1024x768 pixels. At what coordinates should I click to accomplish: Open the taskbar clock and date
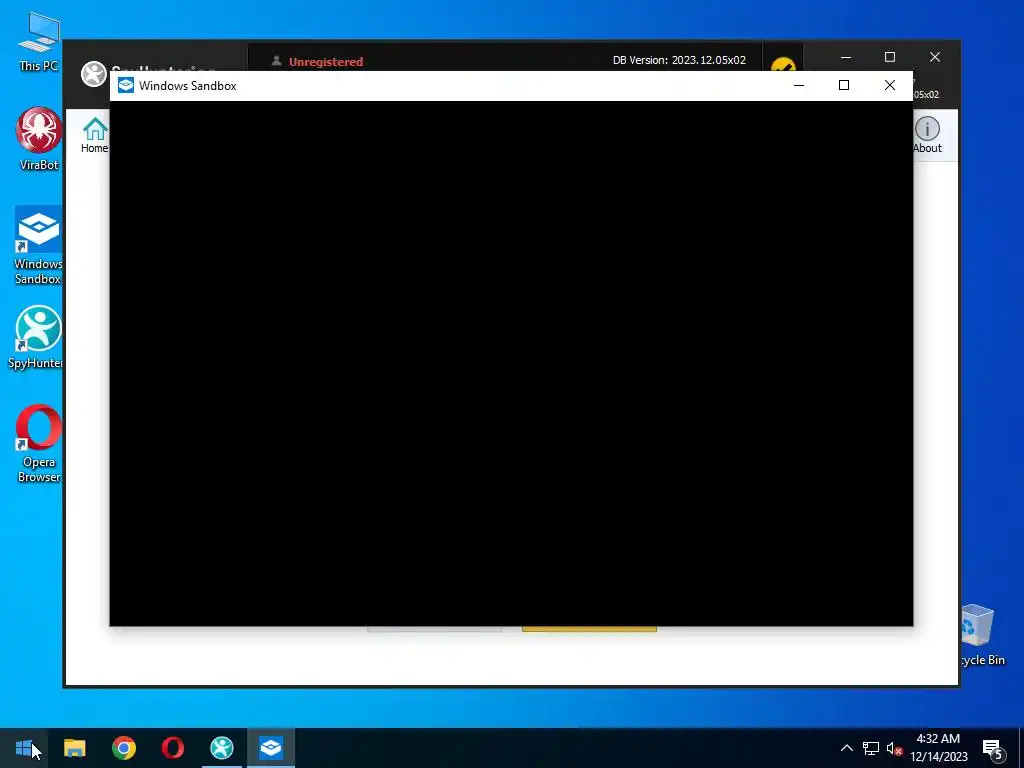[938, 748]
